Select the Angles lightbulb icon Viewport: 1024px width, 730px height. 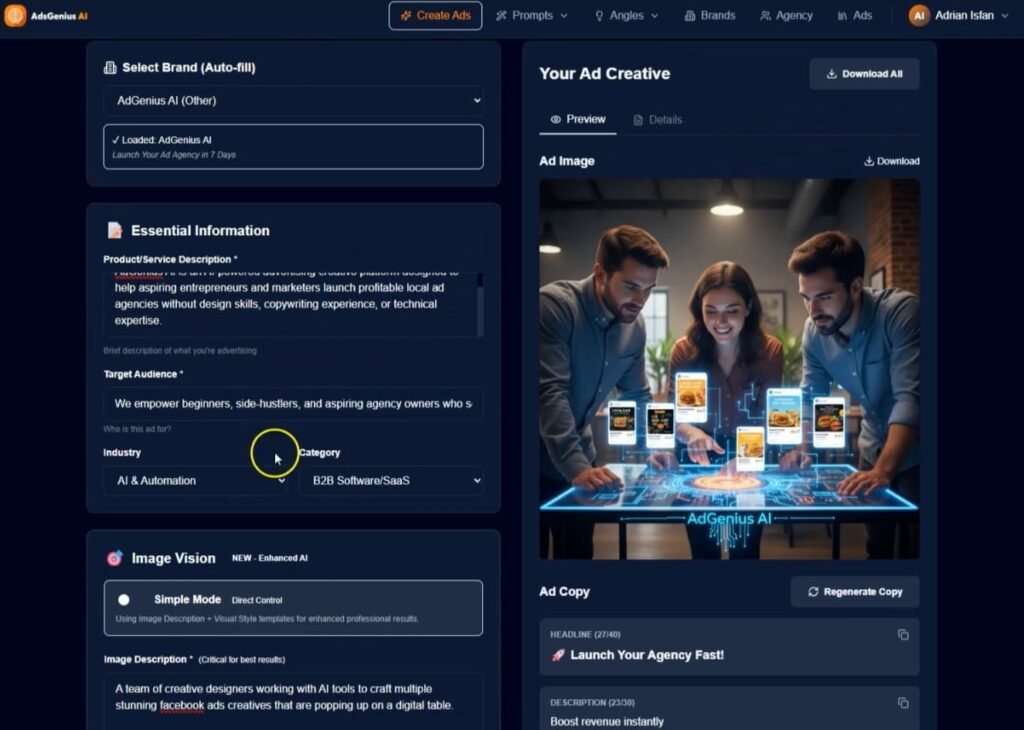point(601,16)
